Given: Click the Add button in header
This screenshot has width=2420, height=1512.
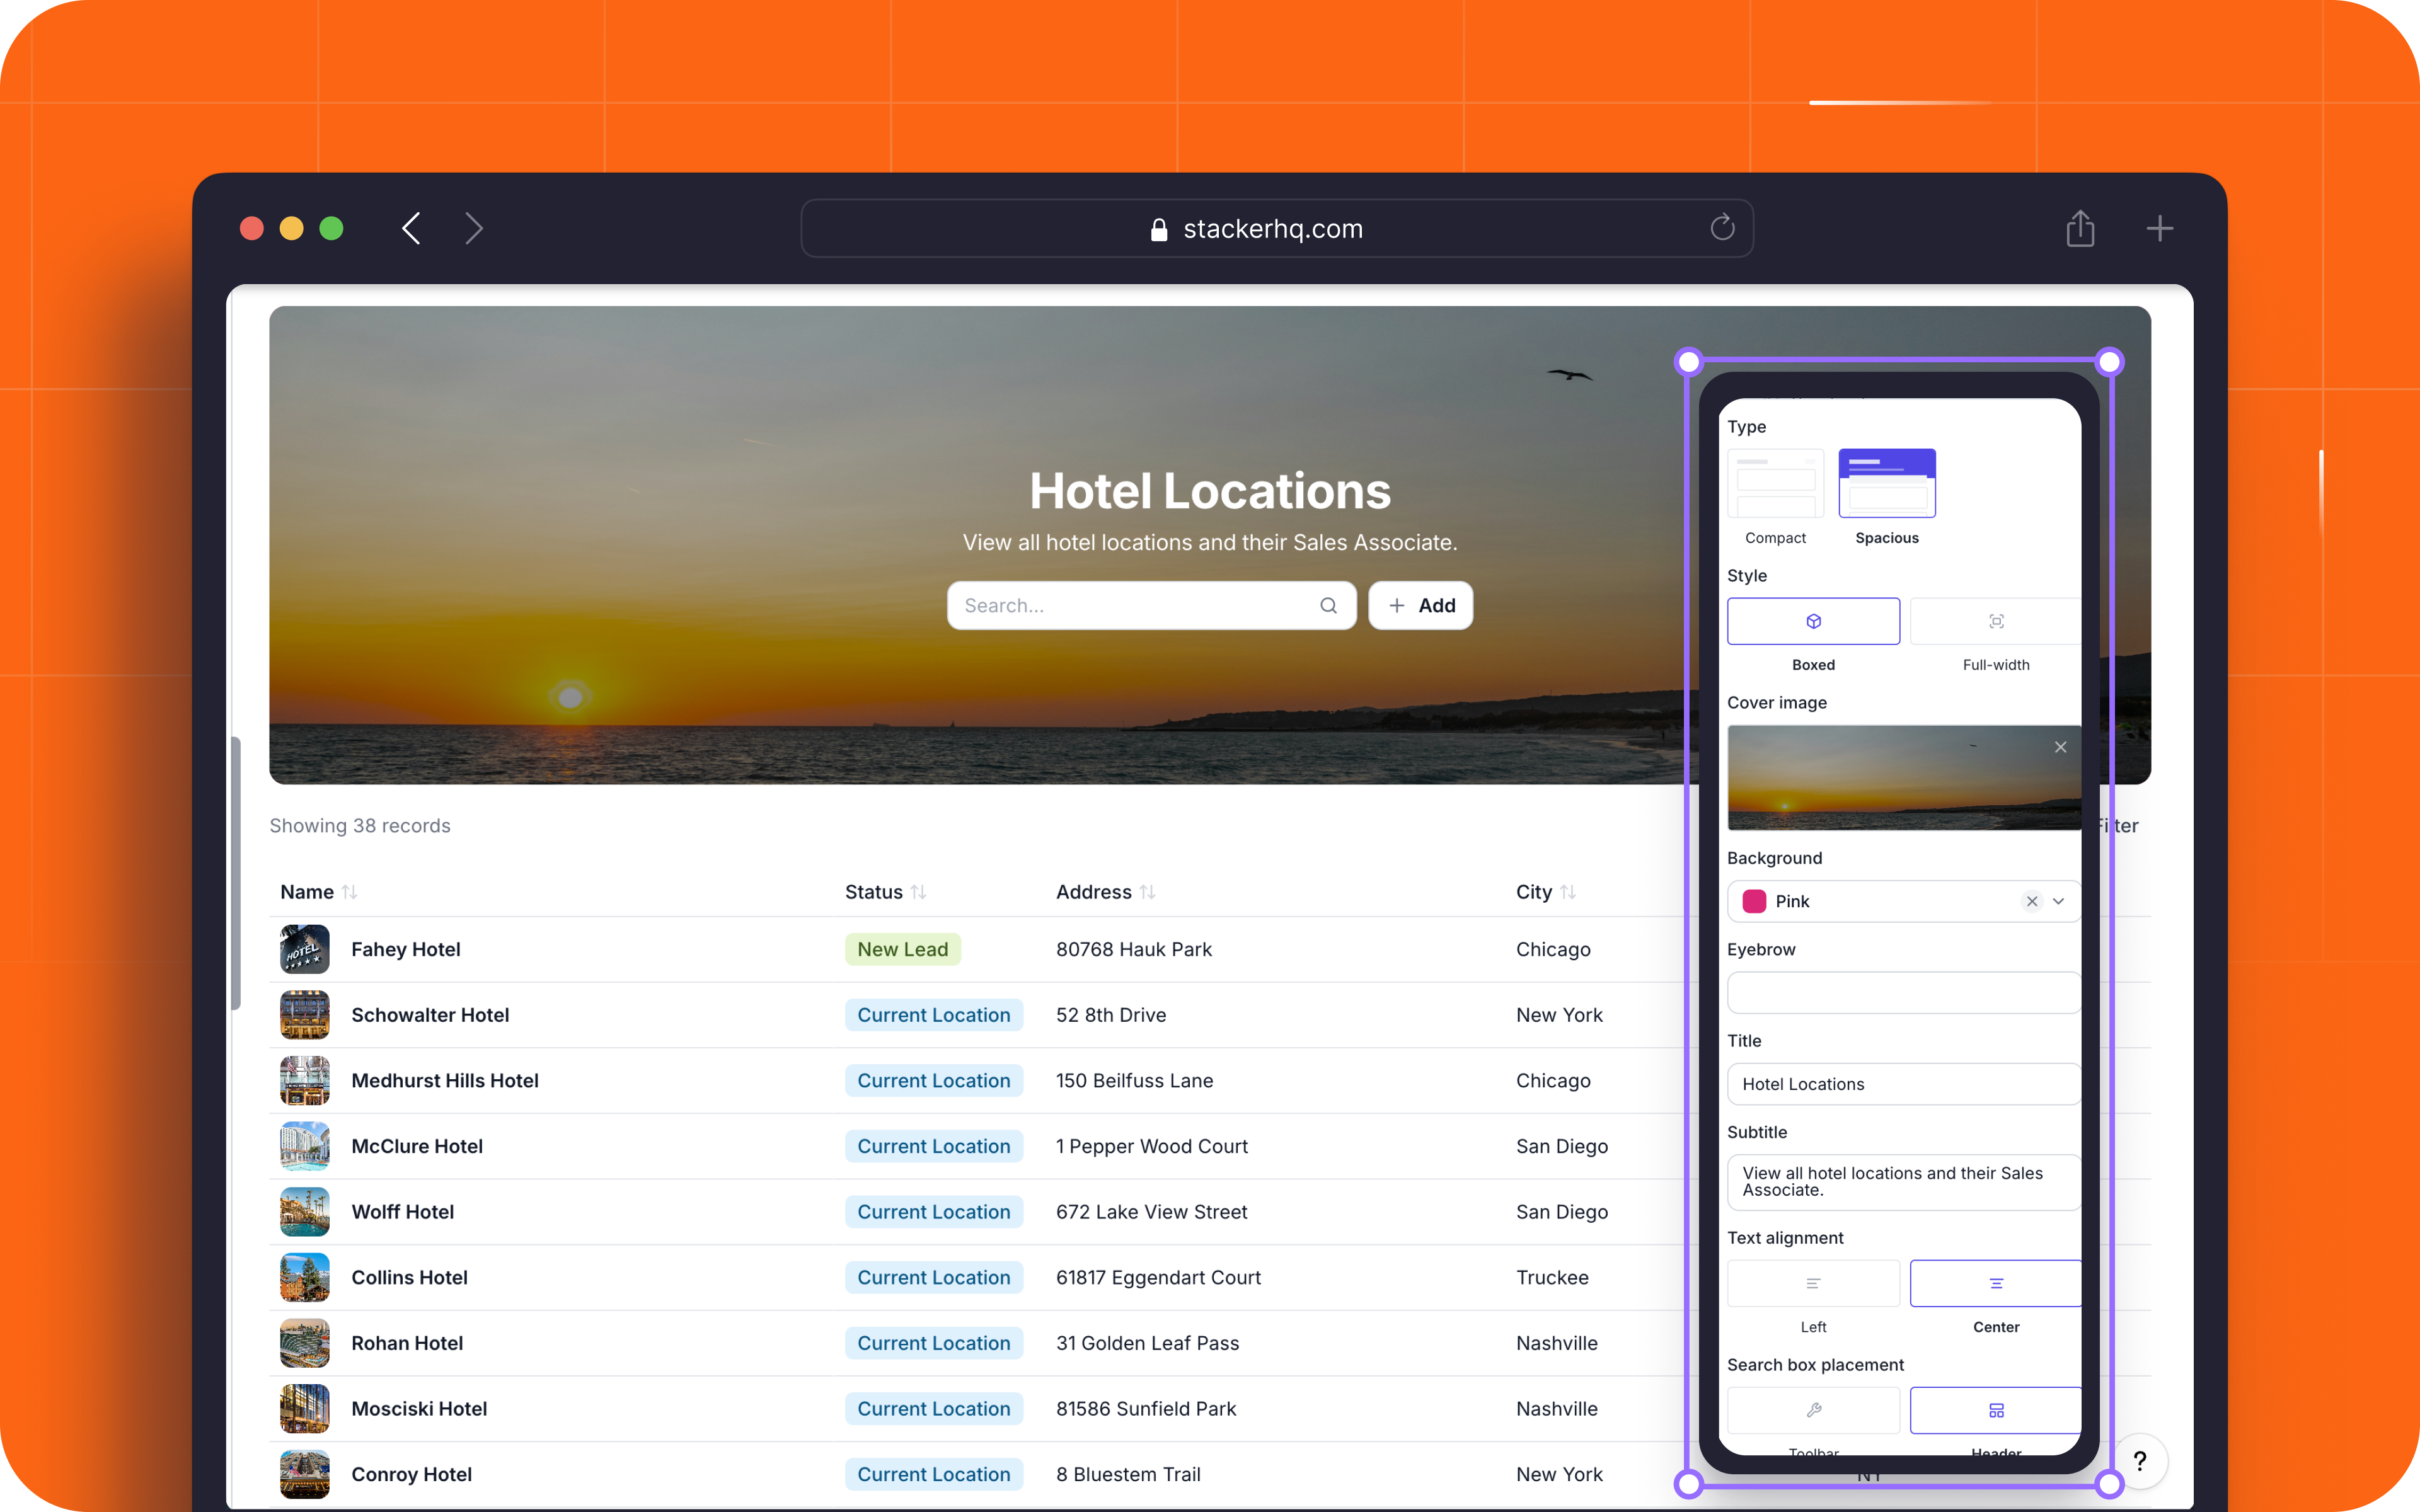Looking at the screenshot, I should pyautogui.click(x=1420, y=605).
